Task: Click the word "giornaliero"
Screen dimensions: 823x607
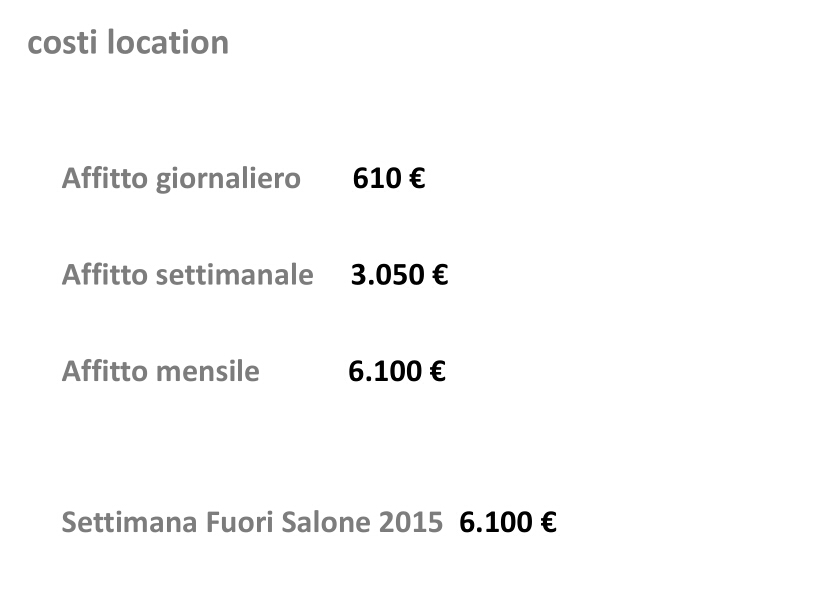Action: [x=228, y=180]
